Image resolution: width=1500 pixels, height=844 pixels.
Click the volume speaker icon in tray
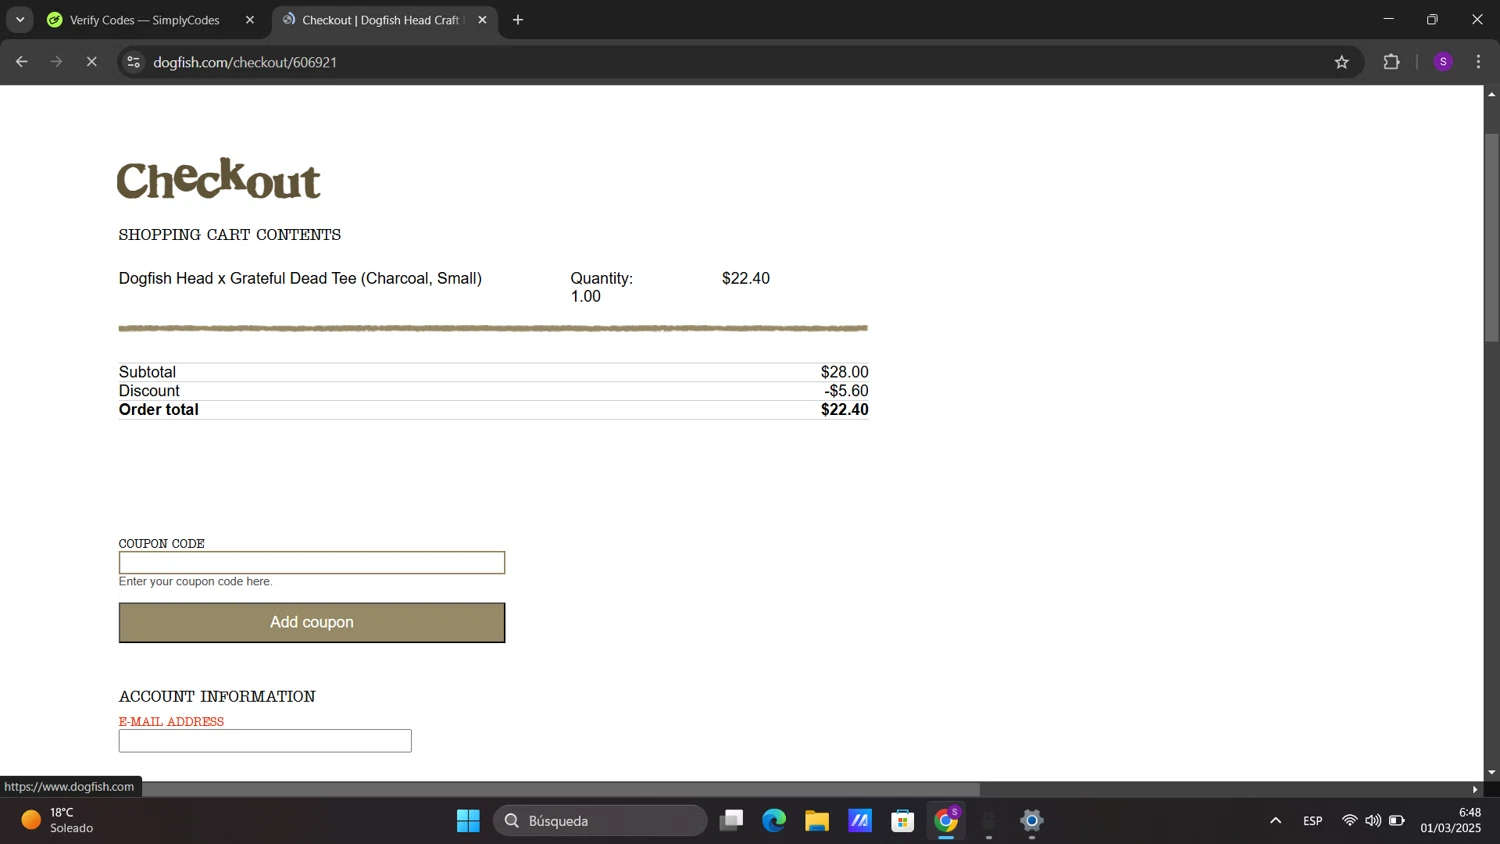point(1373,821)
